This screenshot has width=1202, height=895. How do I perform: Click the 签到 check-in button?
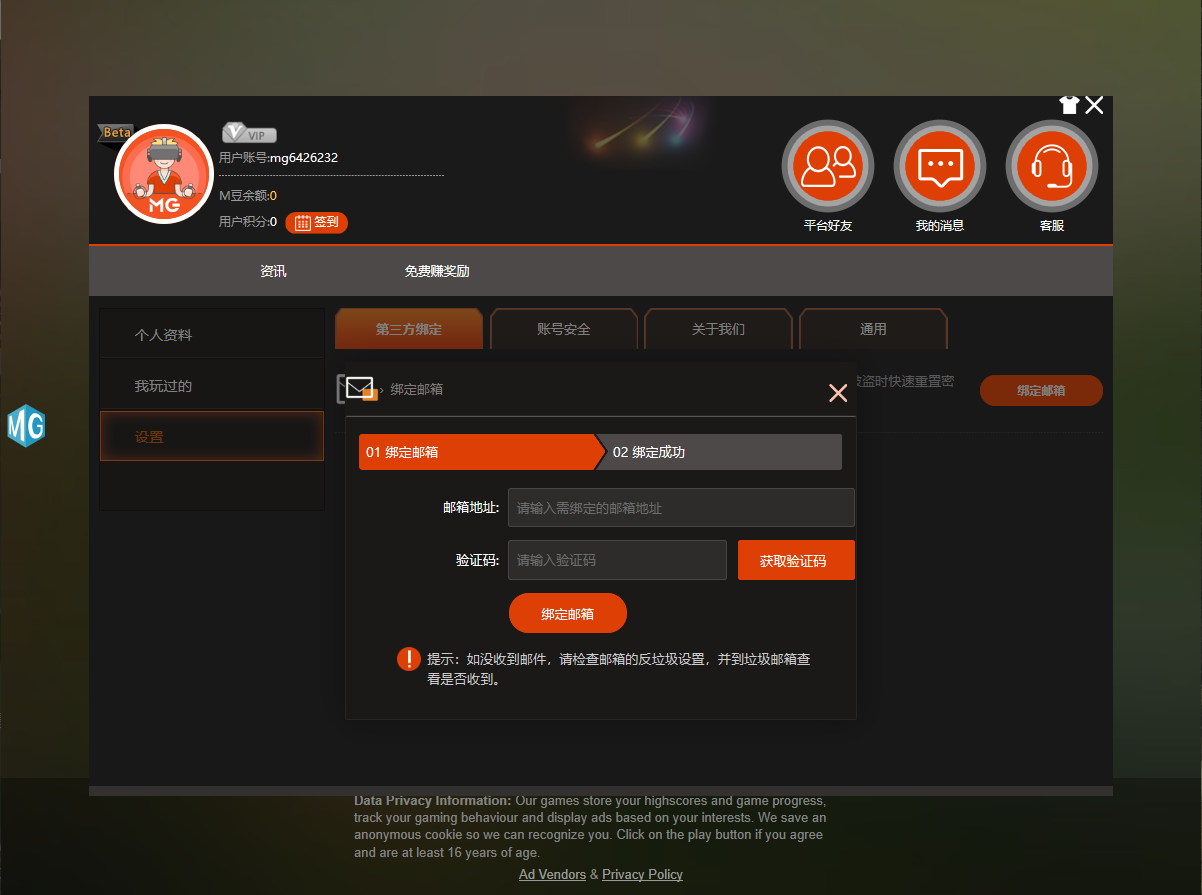pos(316,222)
